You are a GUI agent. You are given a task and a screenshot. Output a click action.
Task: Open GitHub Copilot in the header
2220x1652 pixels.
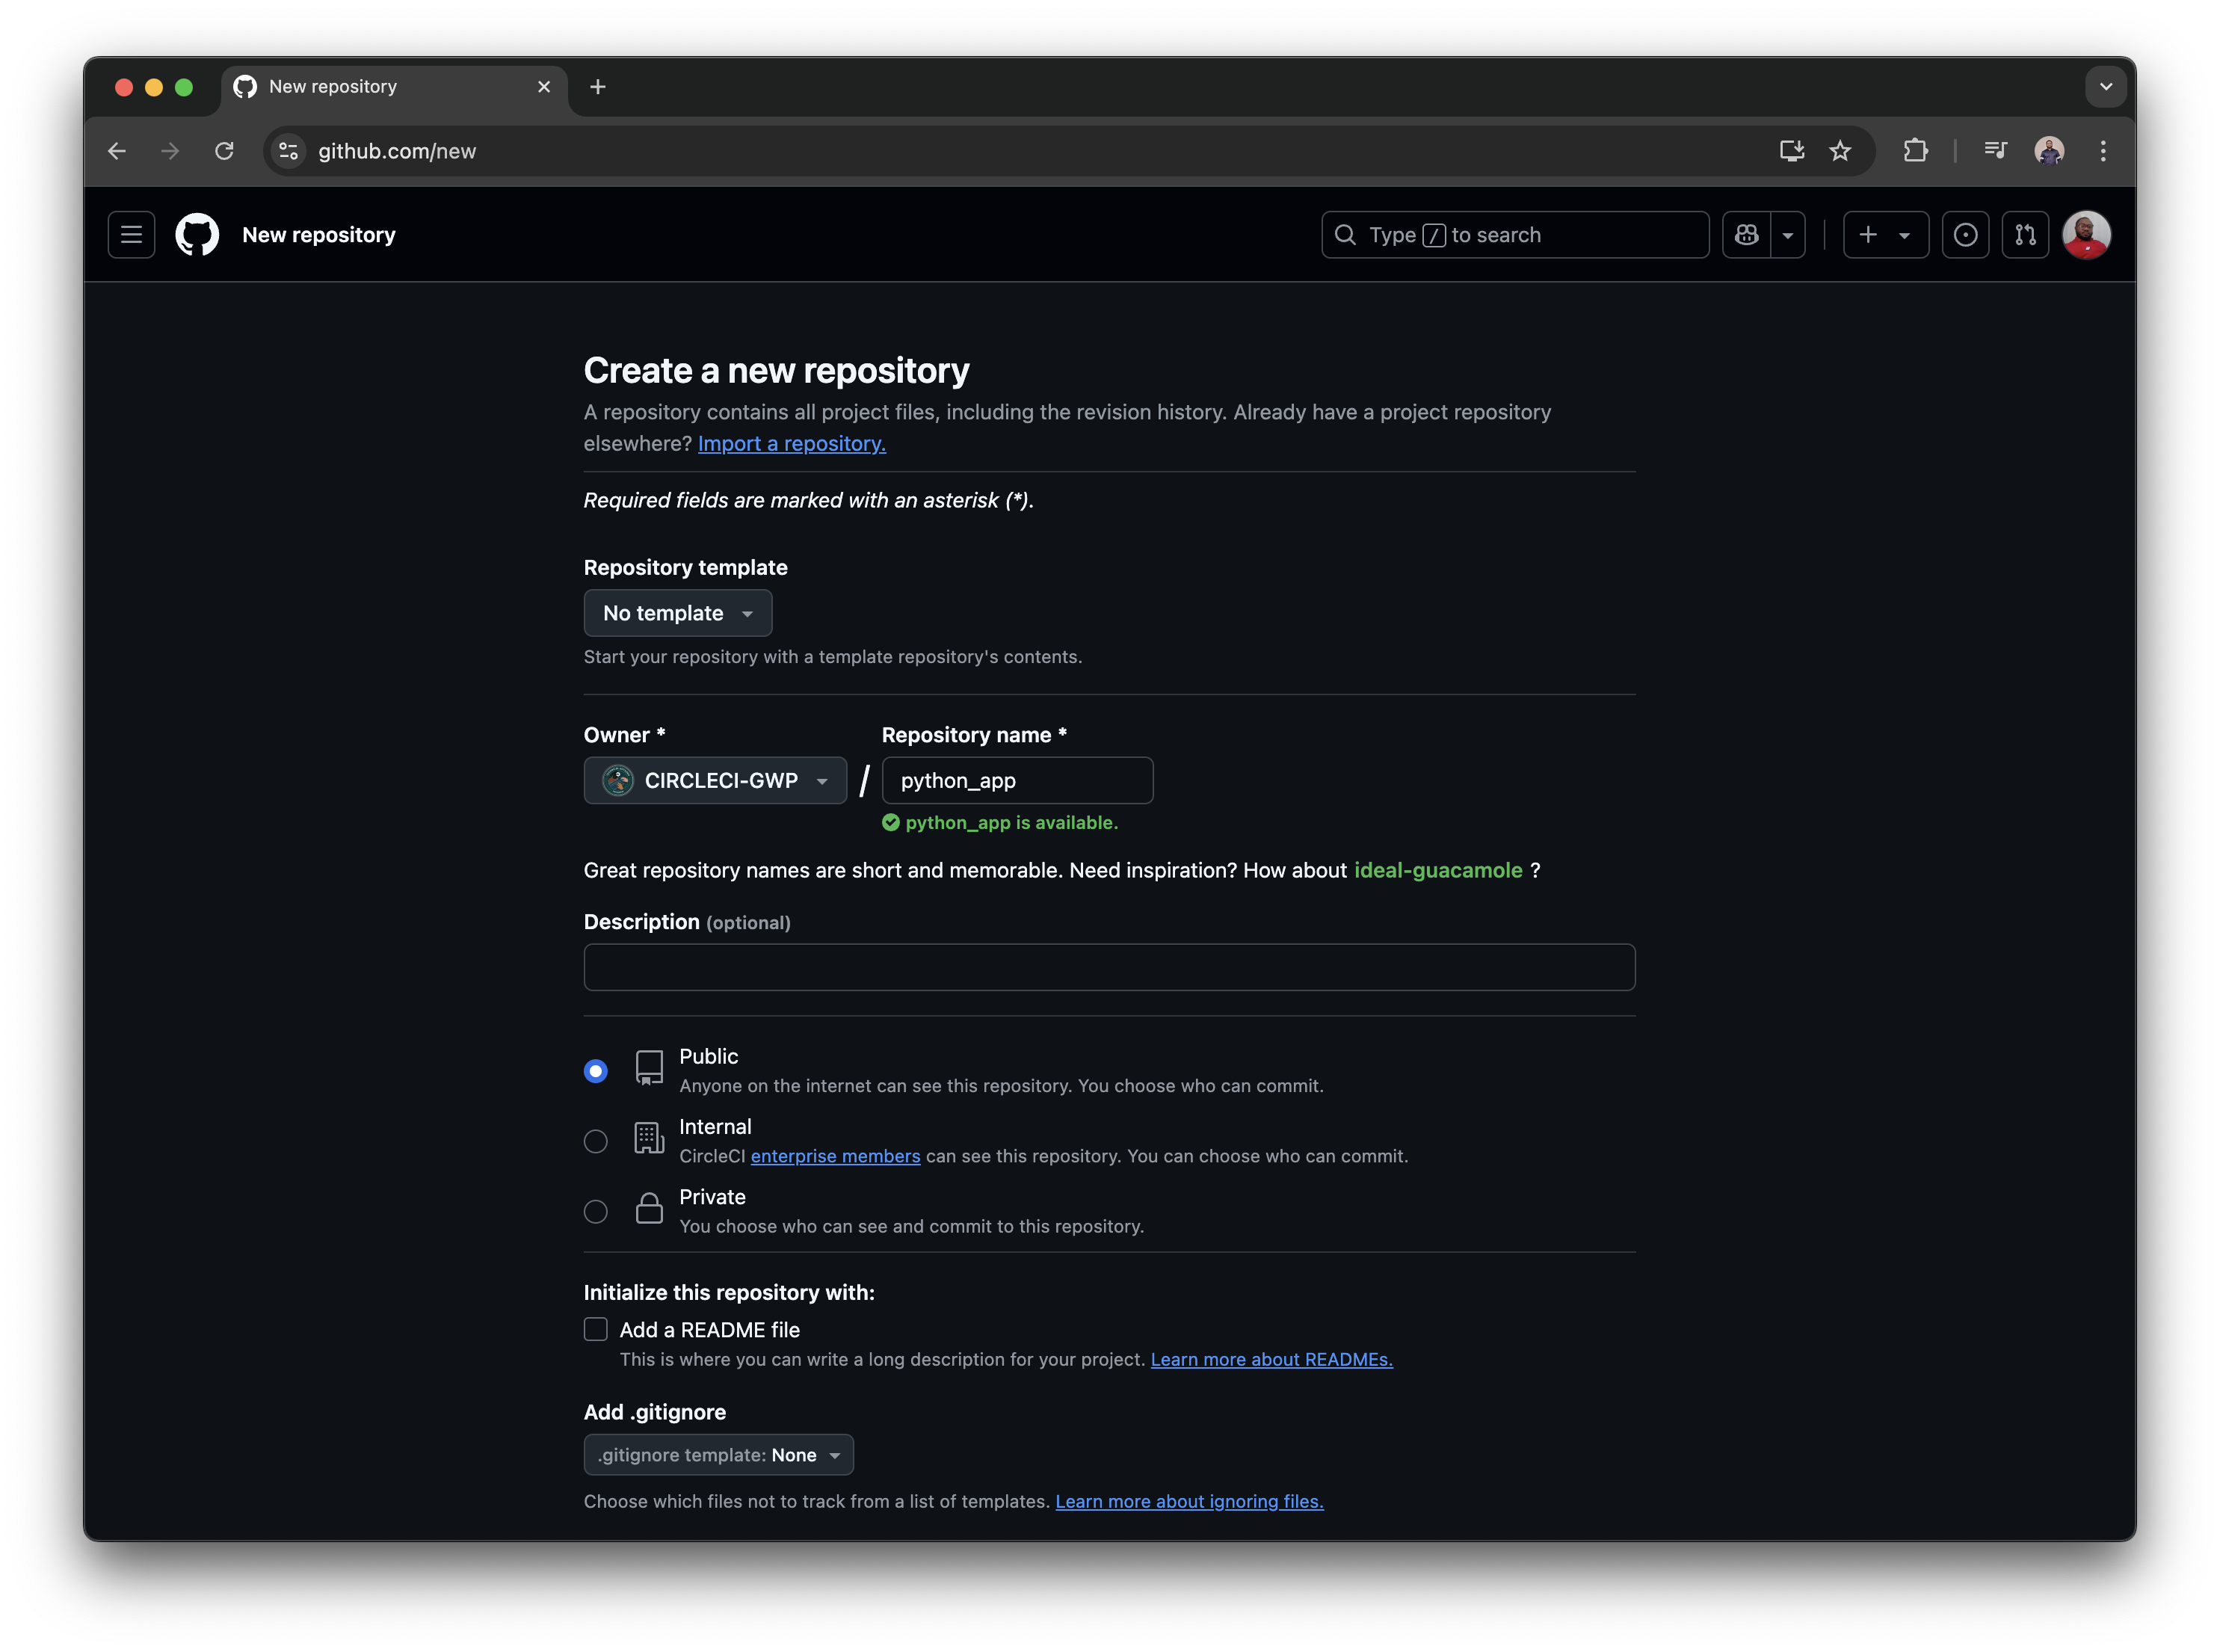tap(1746, 234)
